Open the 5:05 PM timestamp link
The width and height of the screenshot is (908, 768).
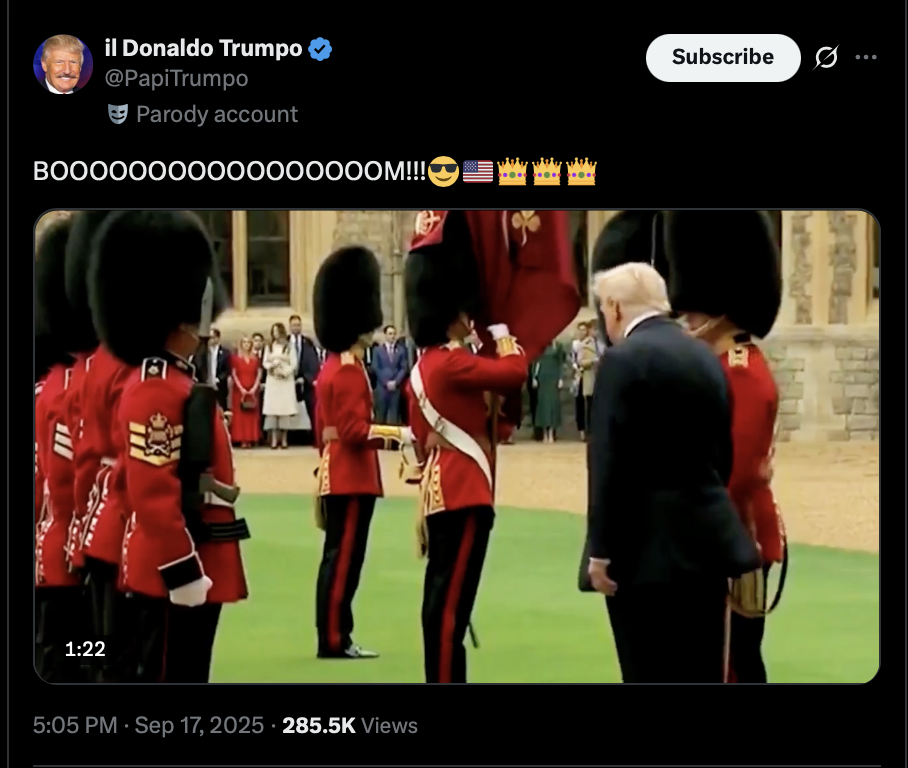coord(75,726)
